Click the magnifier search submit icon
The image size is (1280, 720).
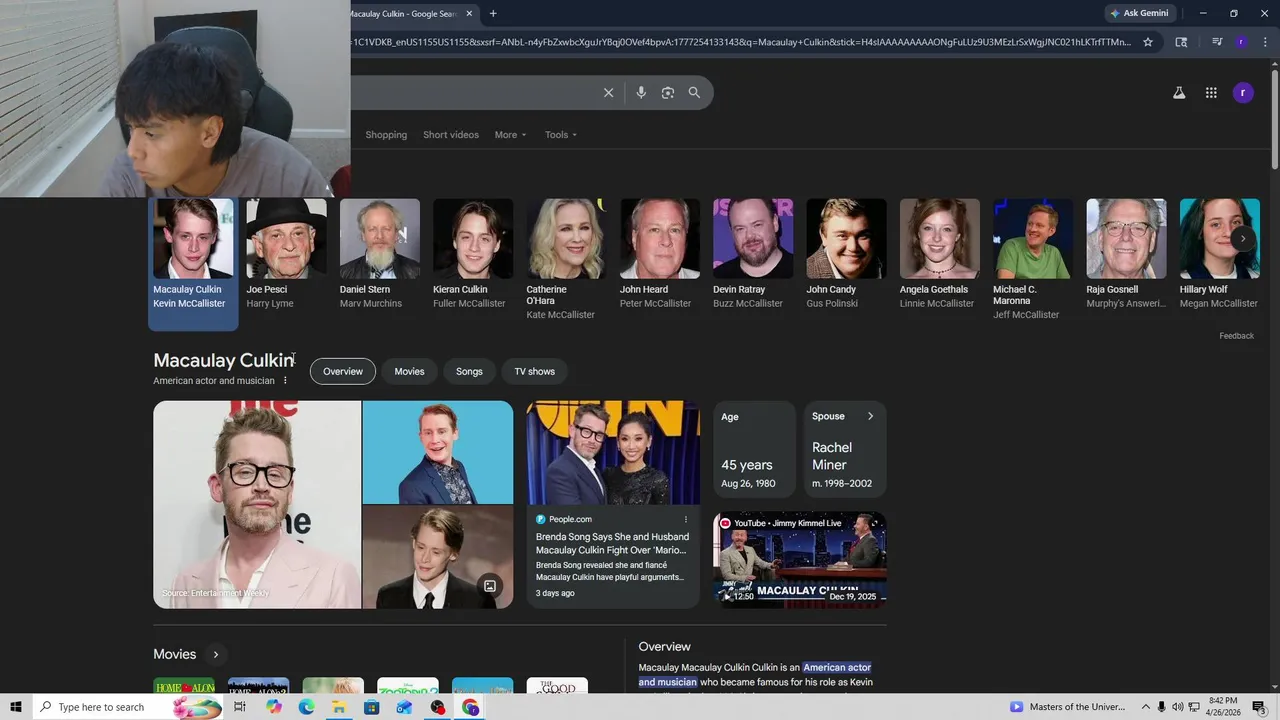point(694,92)
